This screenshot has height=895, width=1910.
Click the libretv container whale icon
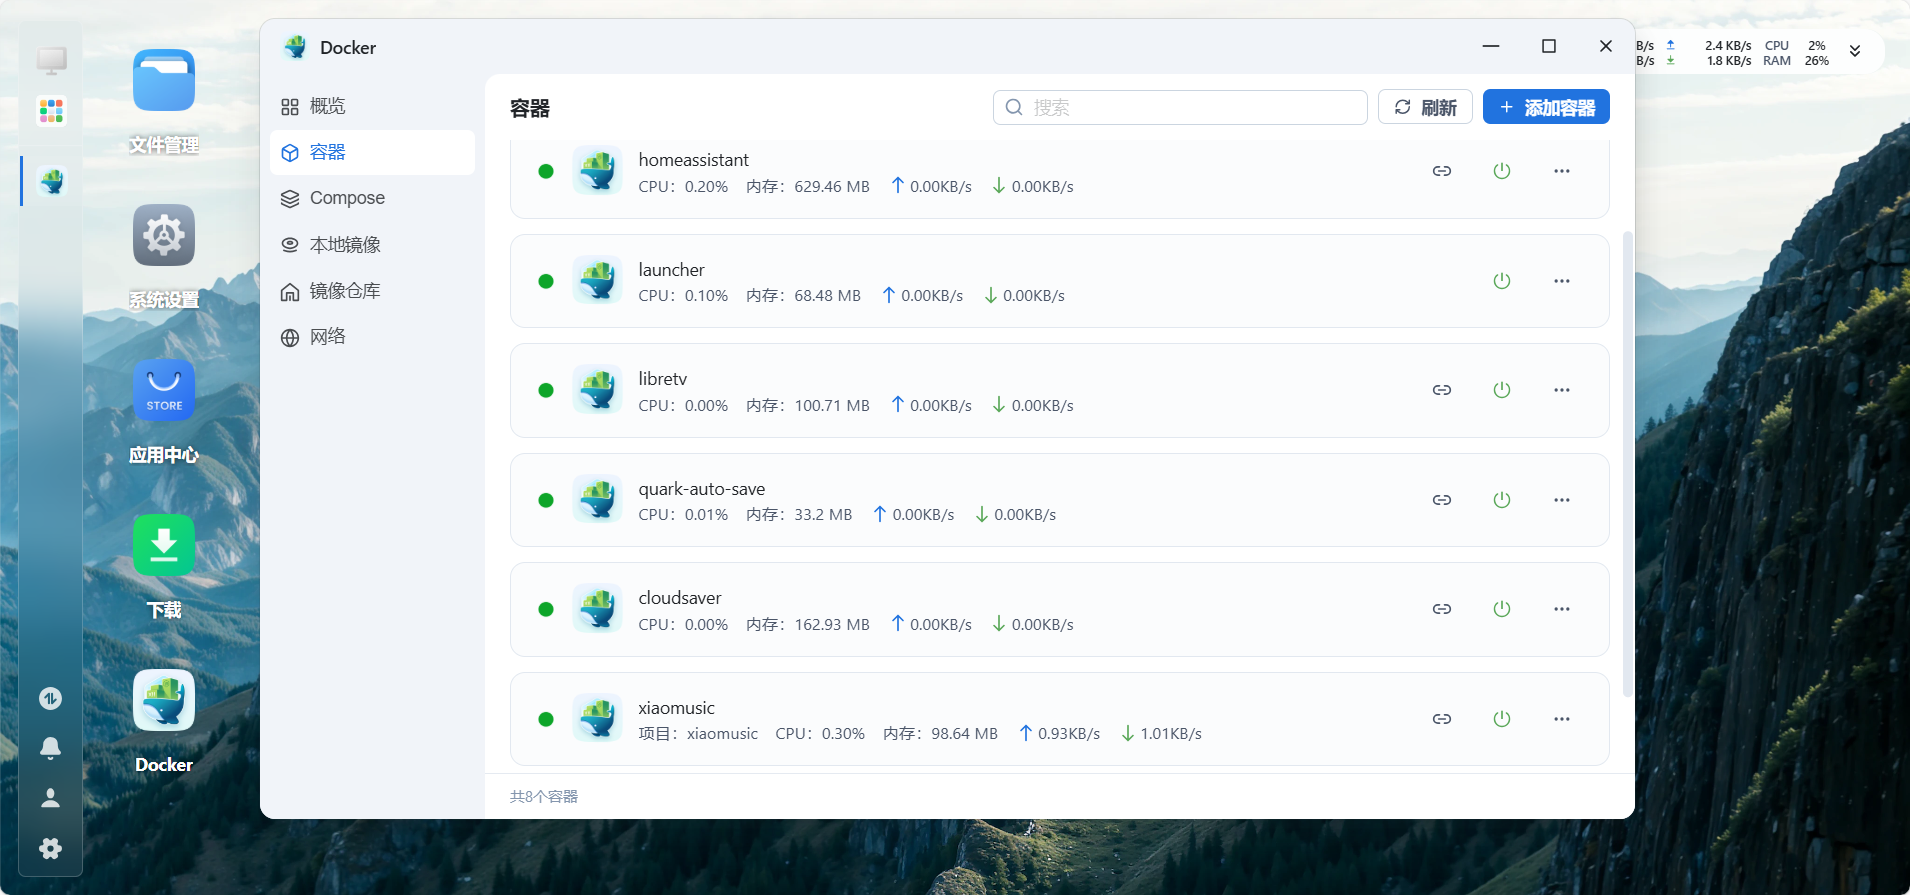point(598,390)
